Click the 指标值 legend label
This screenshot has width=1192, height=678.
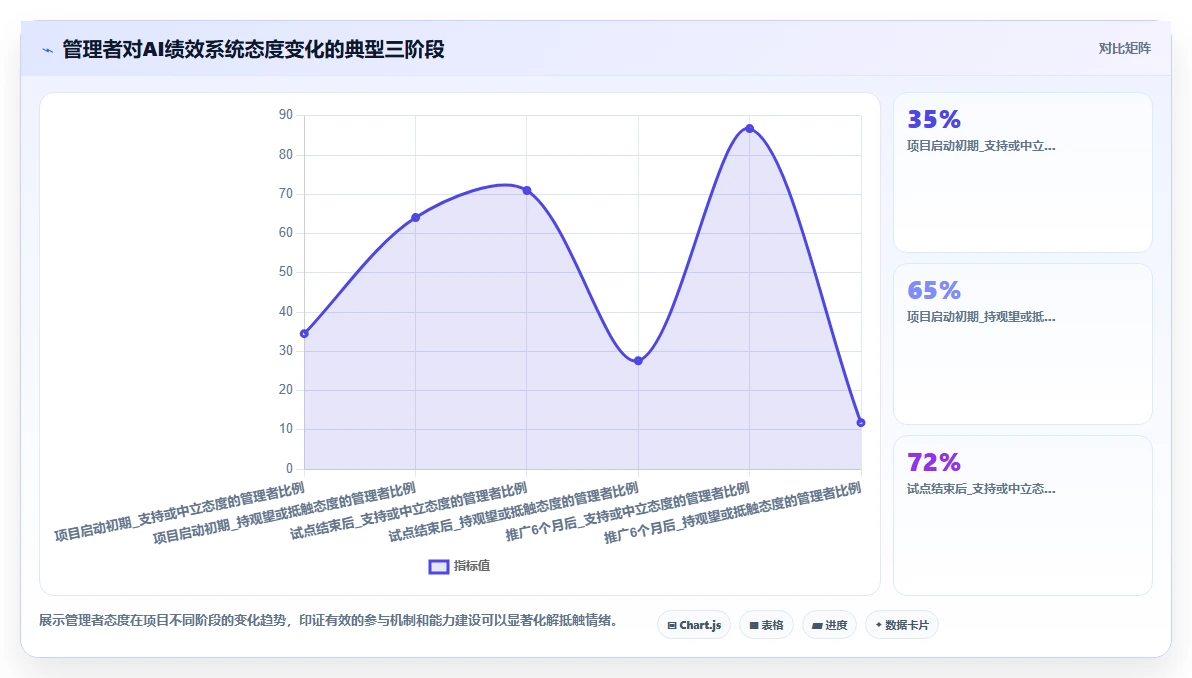pyautogui.click(x=472, y=566)
